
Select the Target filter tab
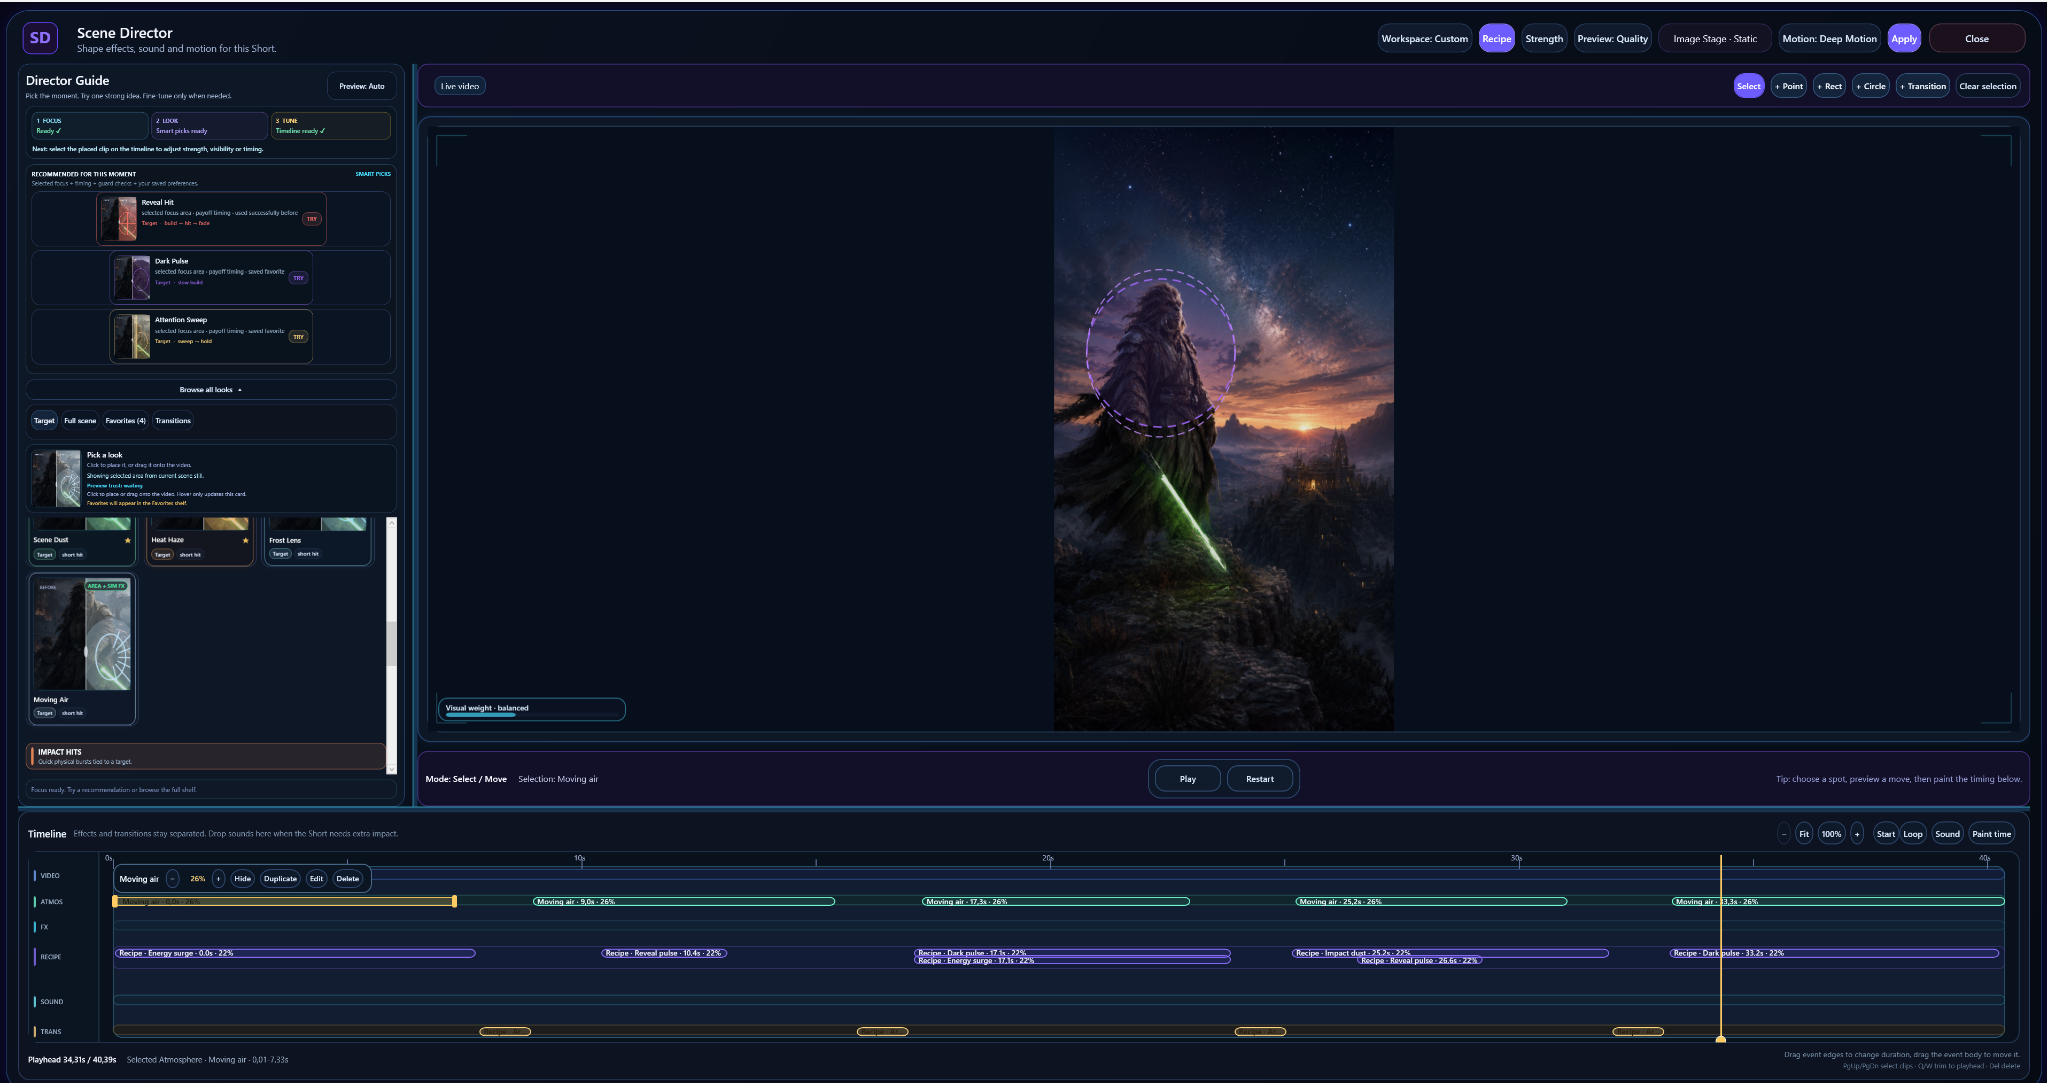pyautogui.click(x=44, y=421)
